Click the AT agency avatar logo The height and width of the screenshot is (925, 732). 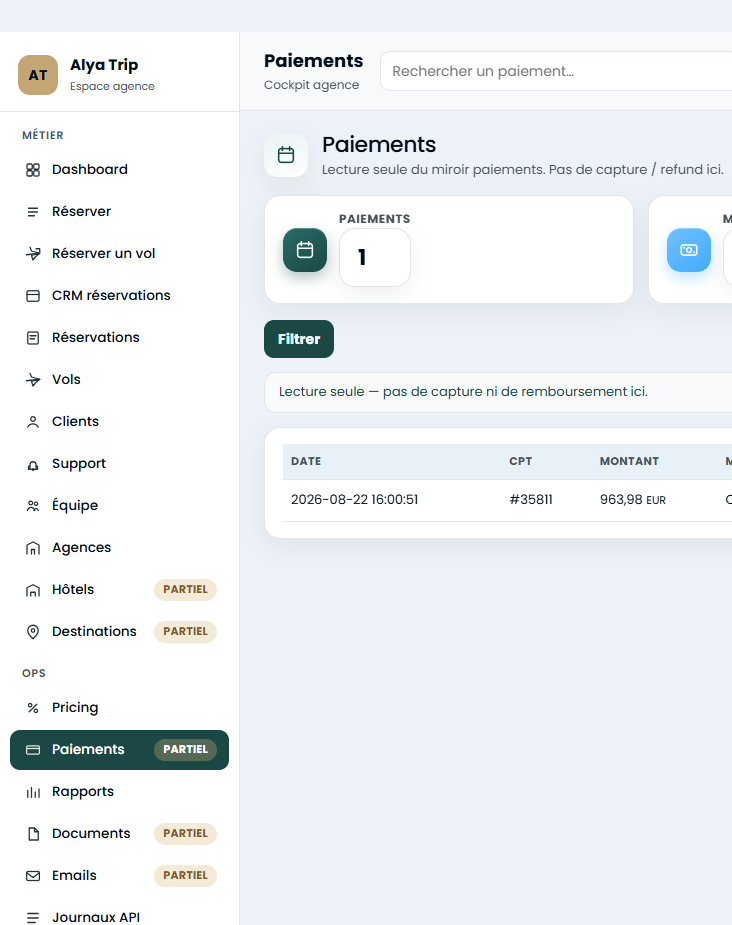[38, 75]
